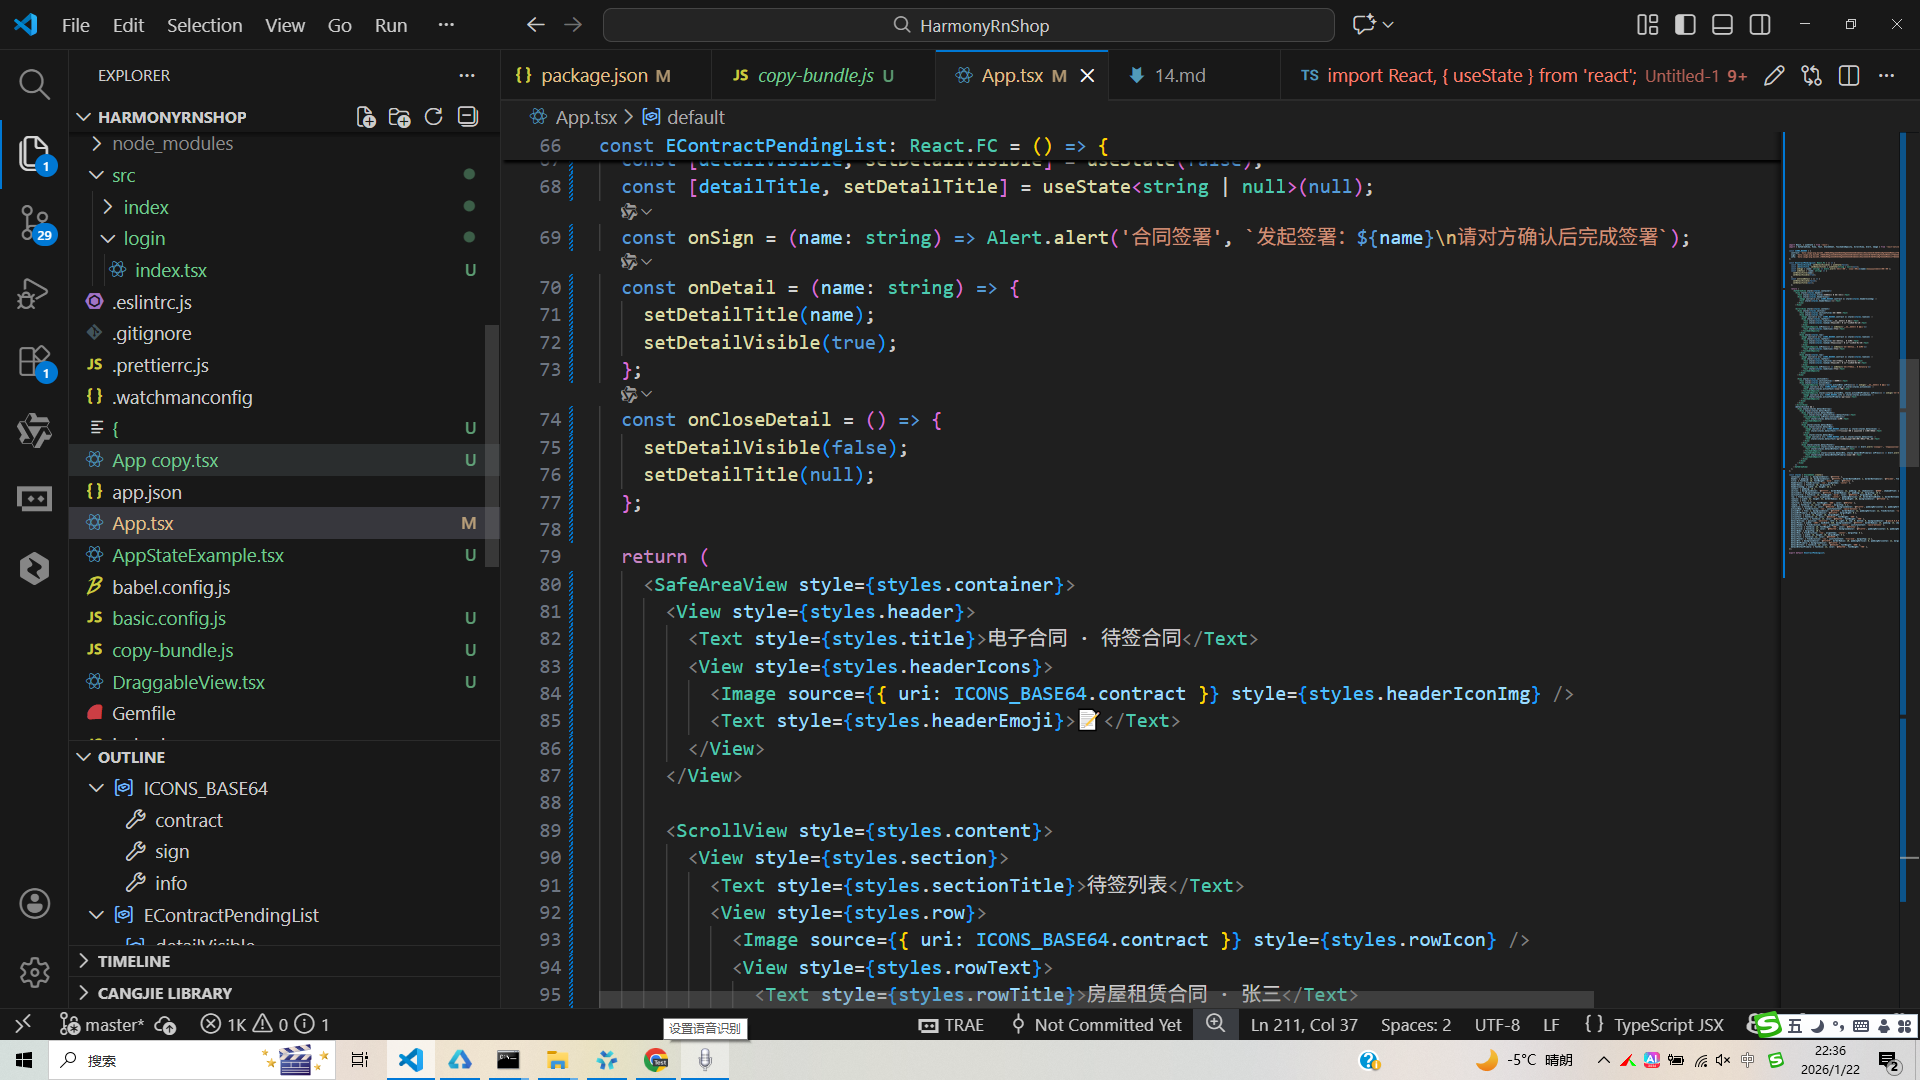Select contract symbol in outline

[x=188, y=820]
